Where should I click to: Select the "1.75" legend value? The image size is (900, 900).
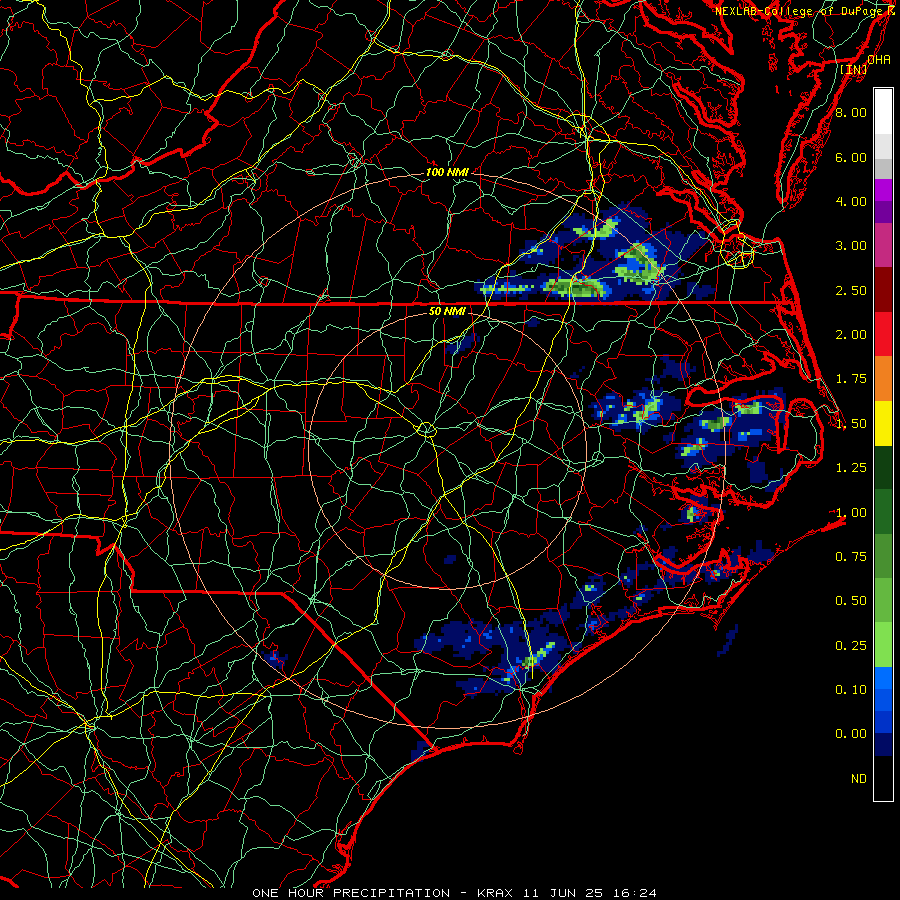click(851, 379)
